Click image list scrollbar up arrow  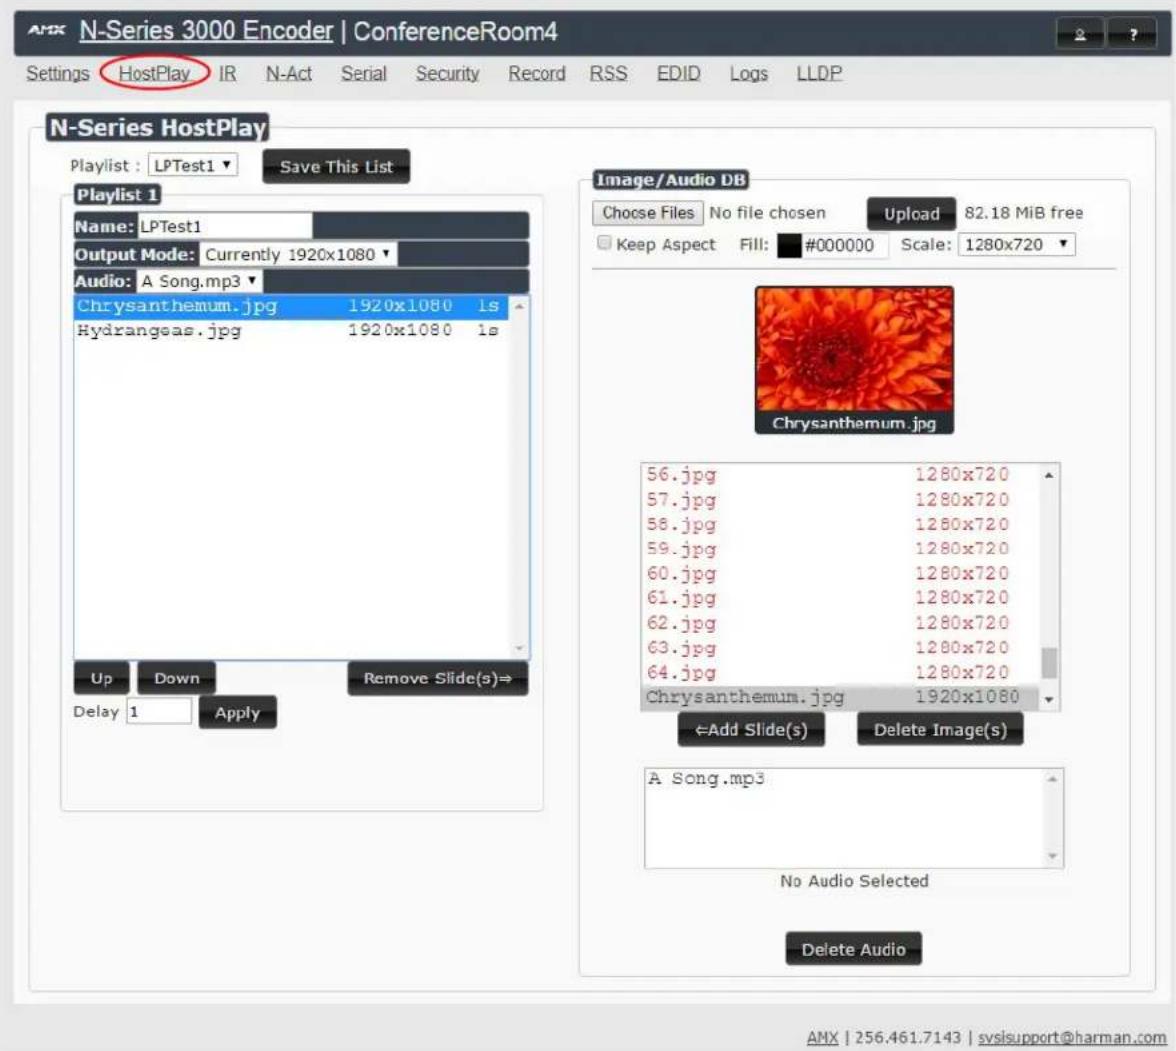(x=1049, y=475)
